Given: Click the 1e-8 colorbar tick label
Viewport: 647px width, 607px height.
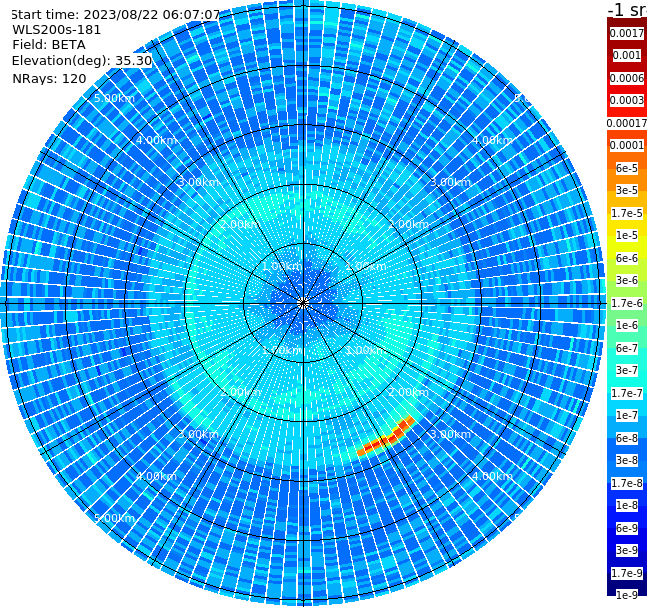Looking at the screenshot, I should click(627, 505).
